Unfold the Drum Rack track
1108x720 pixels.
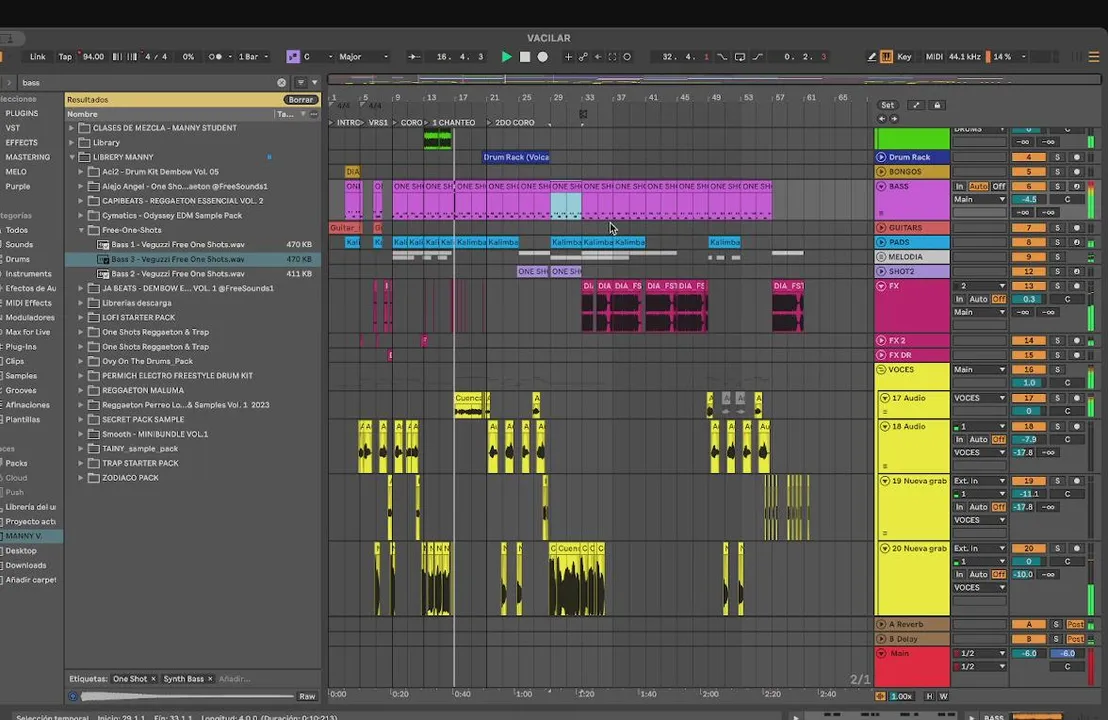click(881, 157)
